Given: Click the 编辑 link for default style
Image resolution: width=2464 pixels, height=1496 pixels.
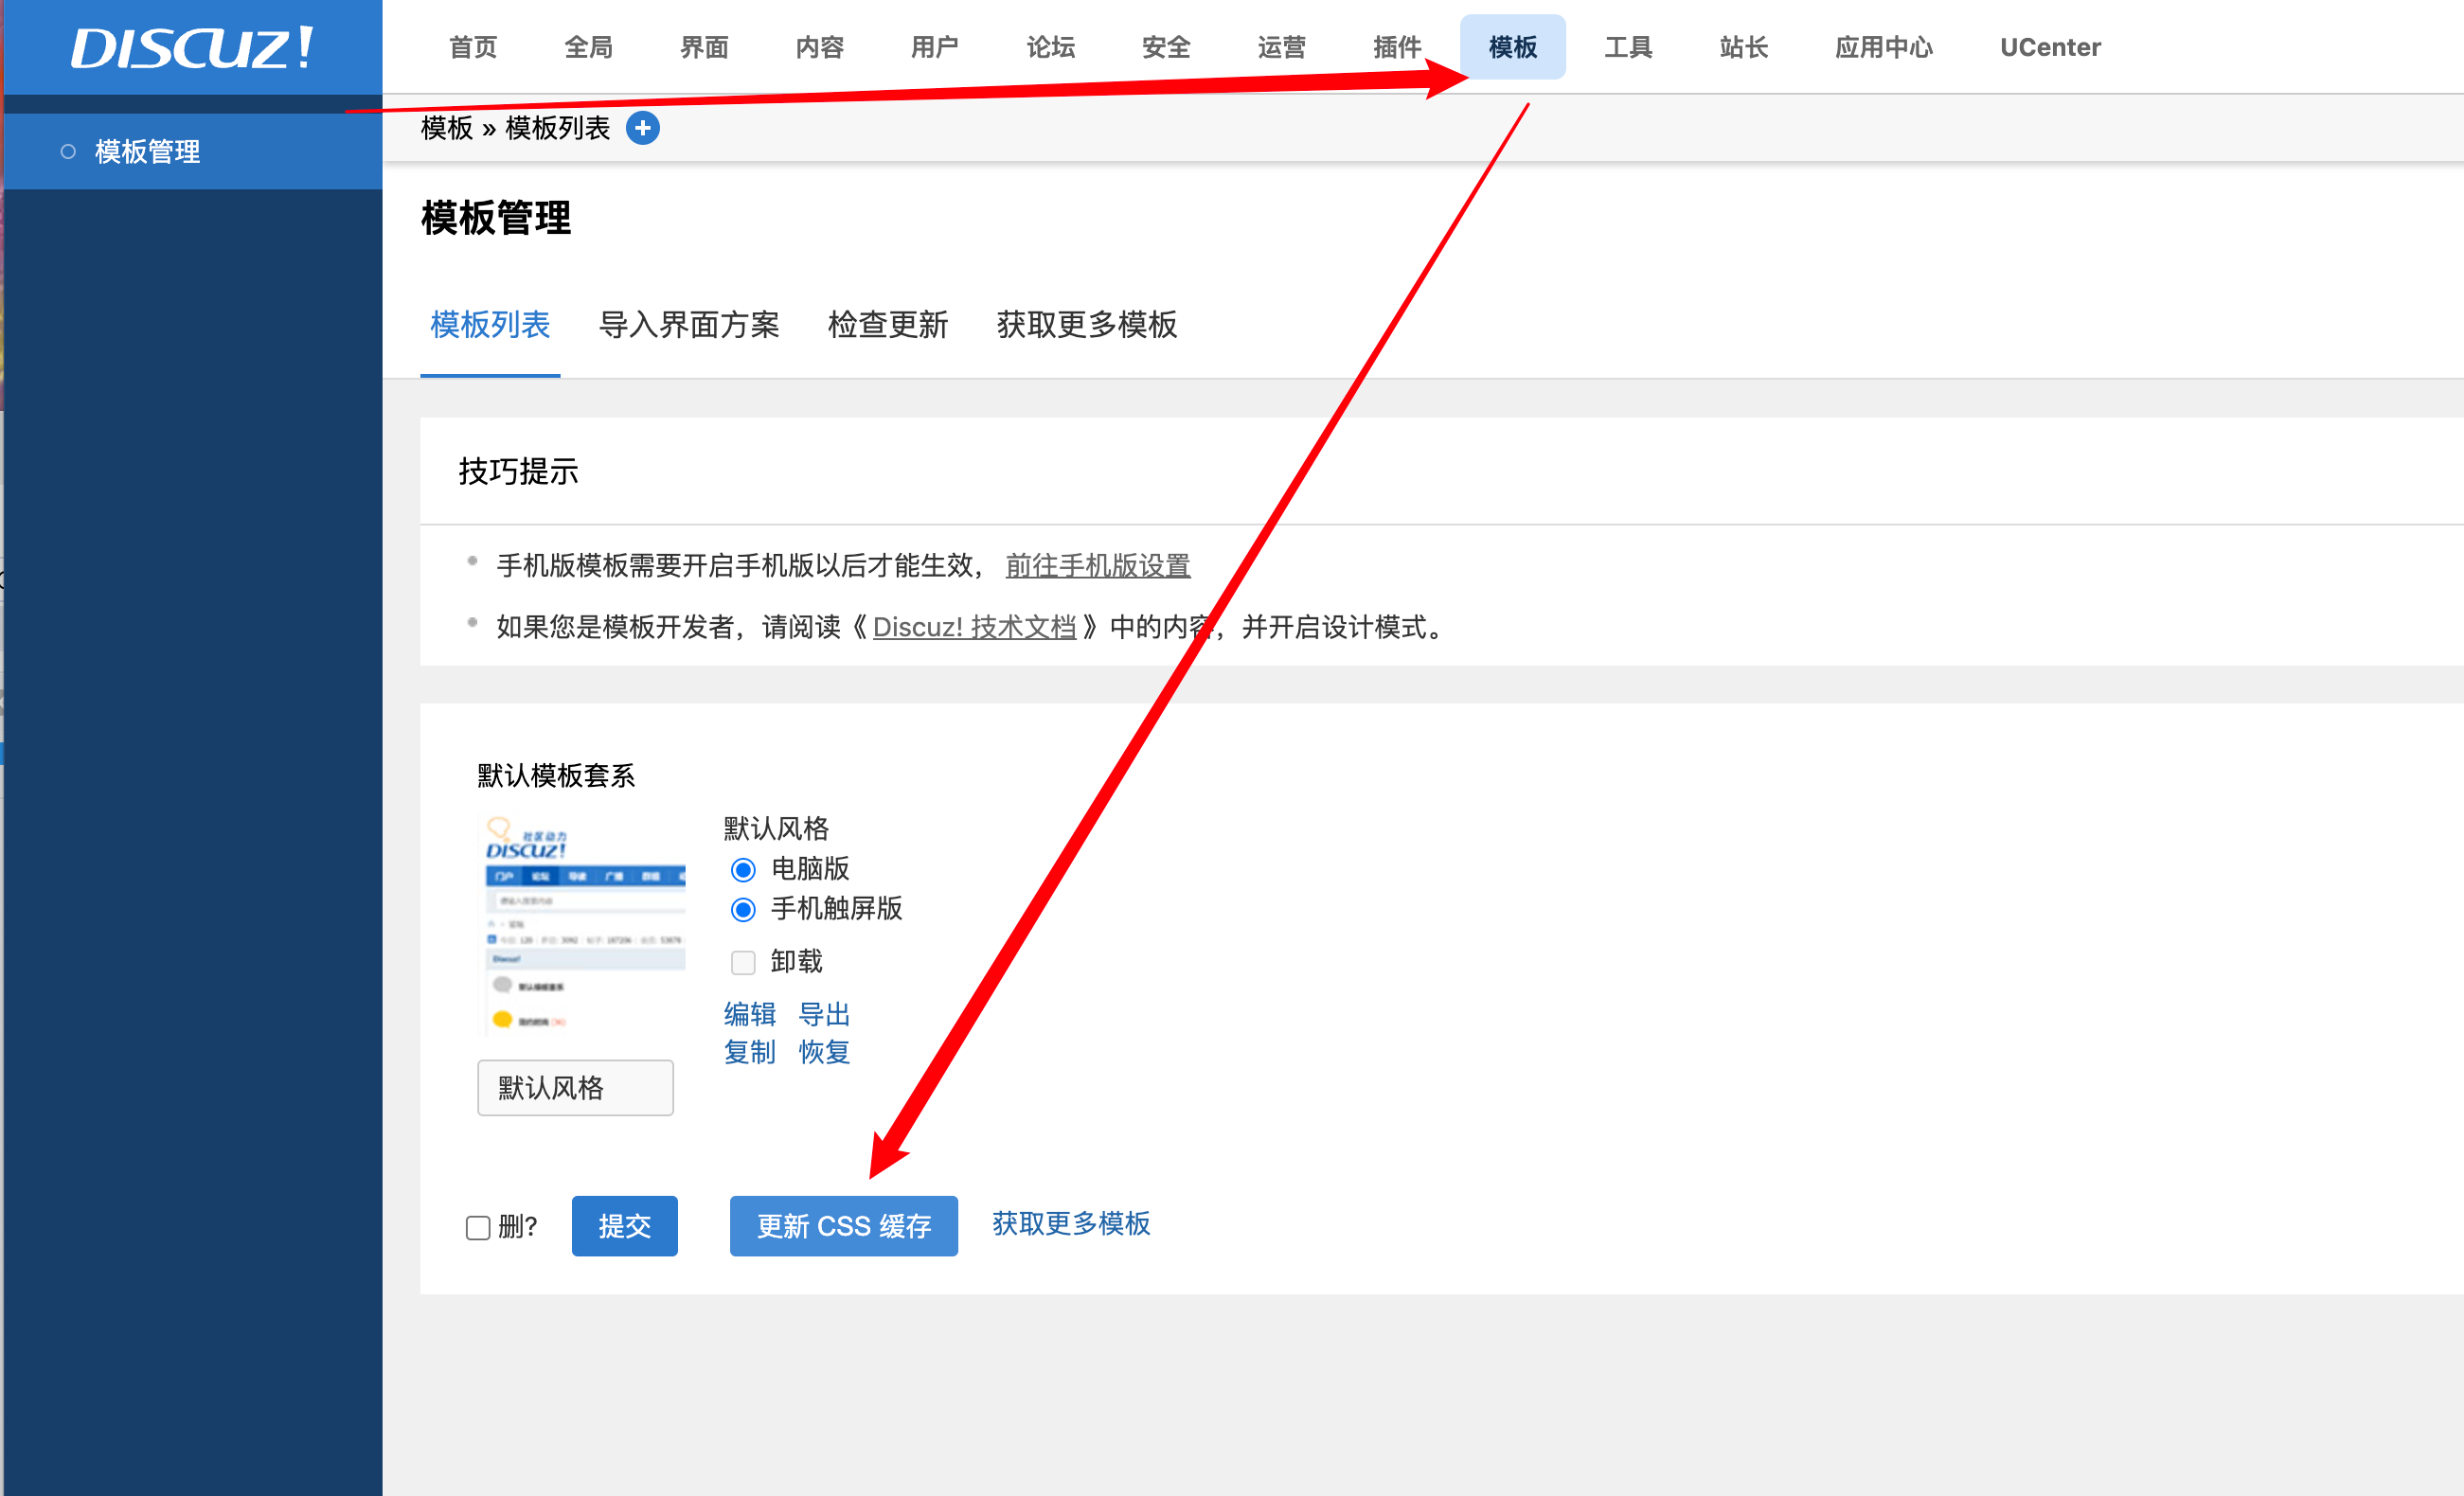Looking at the screenshot, I should point(749,1014).
